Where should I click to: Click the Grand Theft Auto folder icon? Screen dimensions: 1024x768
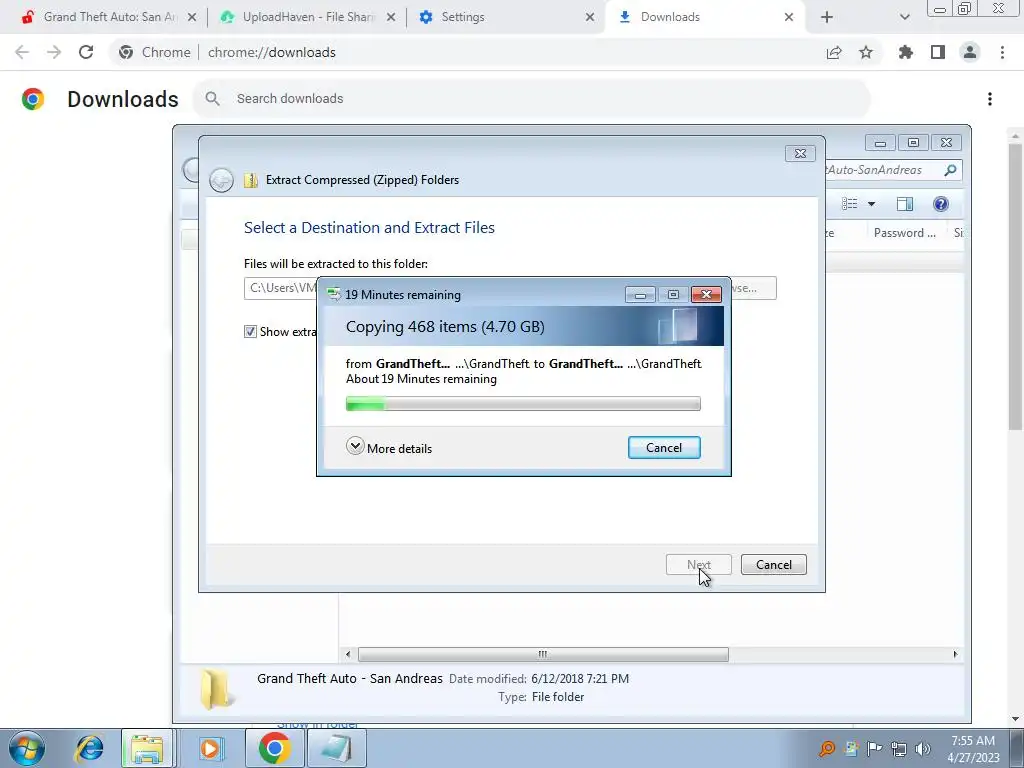pyautogui.click(x=216, y=689)
